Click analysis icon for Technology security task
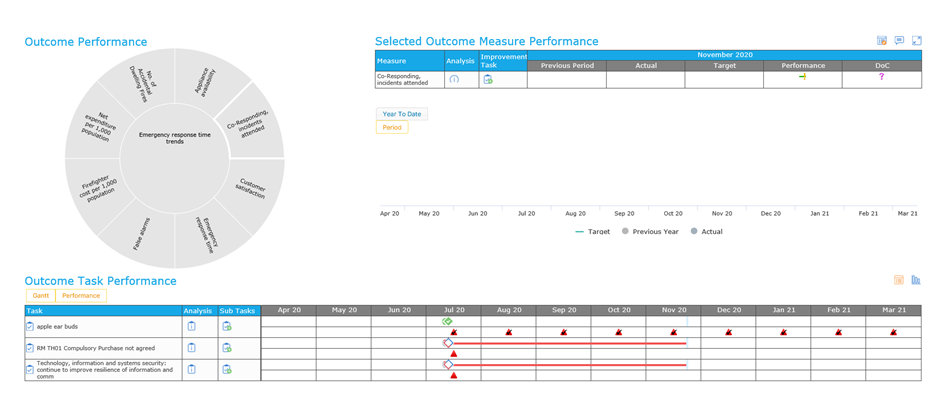 pos(191,369)
